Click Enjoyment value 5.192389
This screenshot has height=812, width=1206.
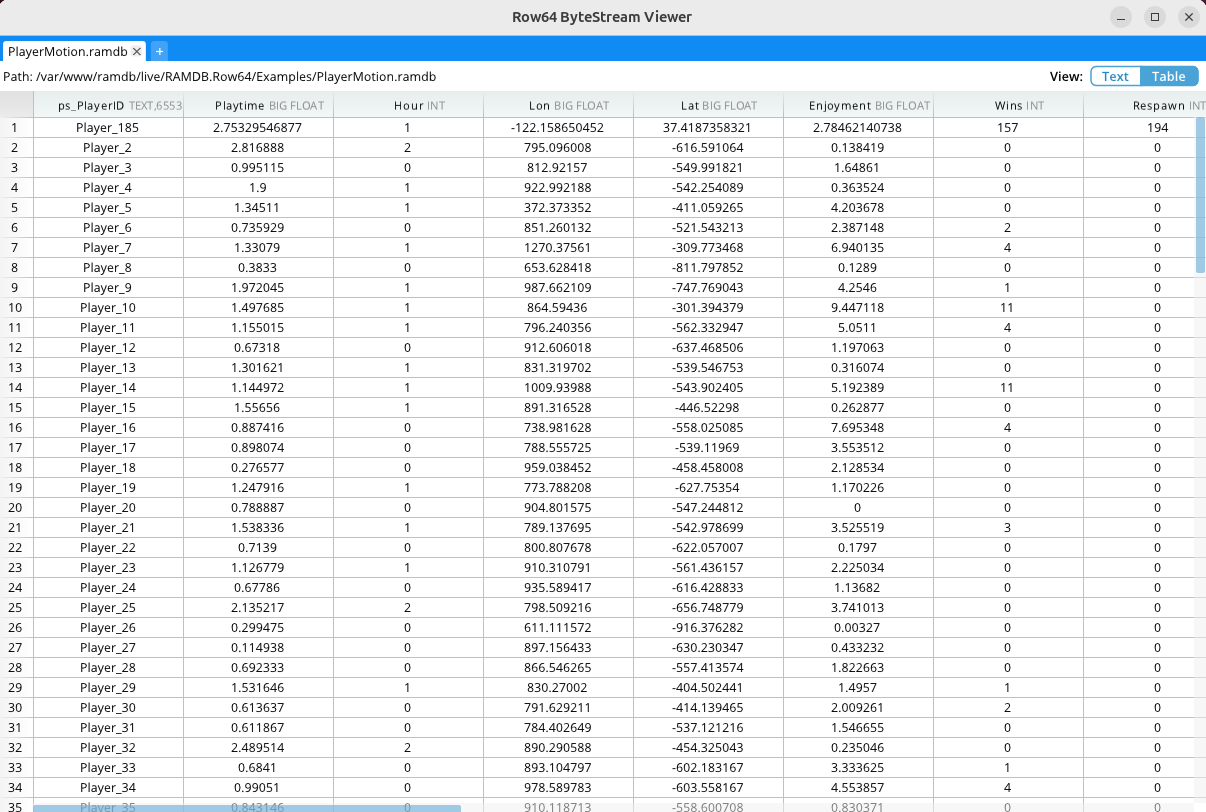tap(858, 388)
